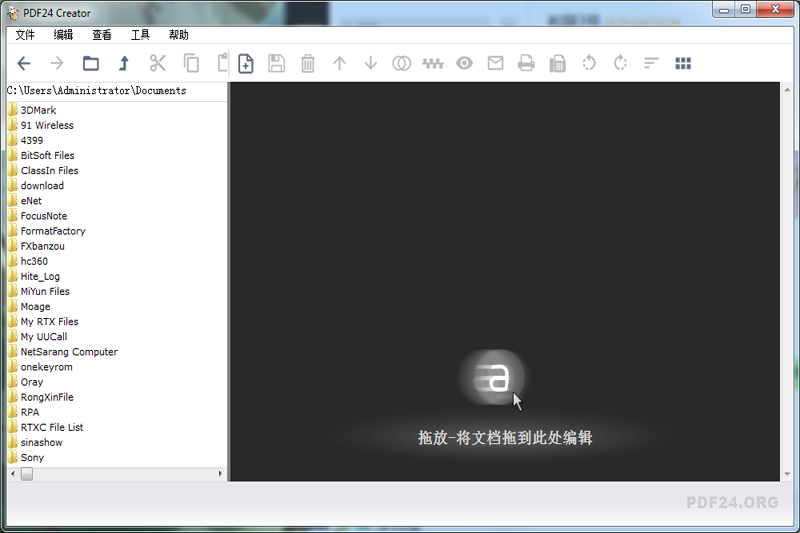800x533 pixels.
Task: Click the merge overlapping circles icon
Action: [x=401, y=63]
